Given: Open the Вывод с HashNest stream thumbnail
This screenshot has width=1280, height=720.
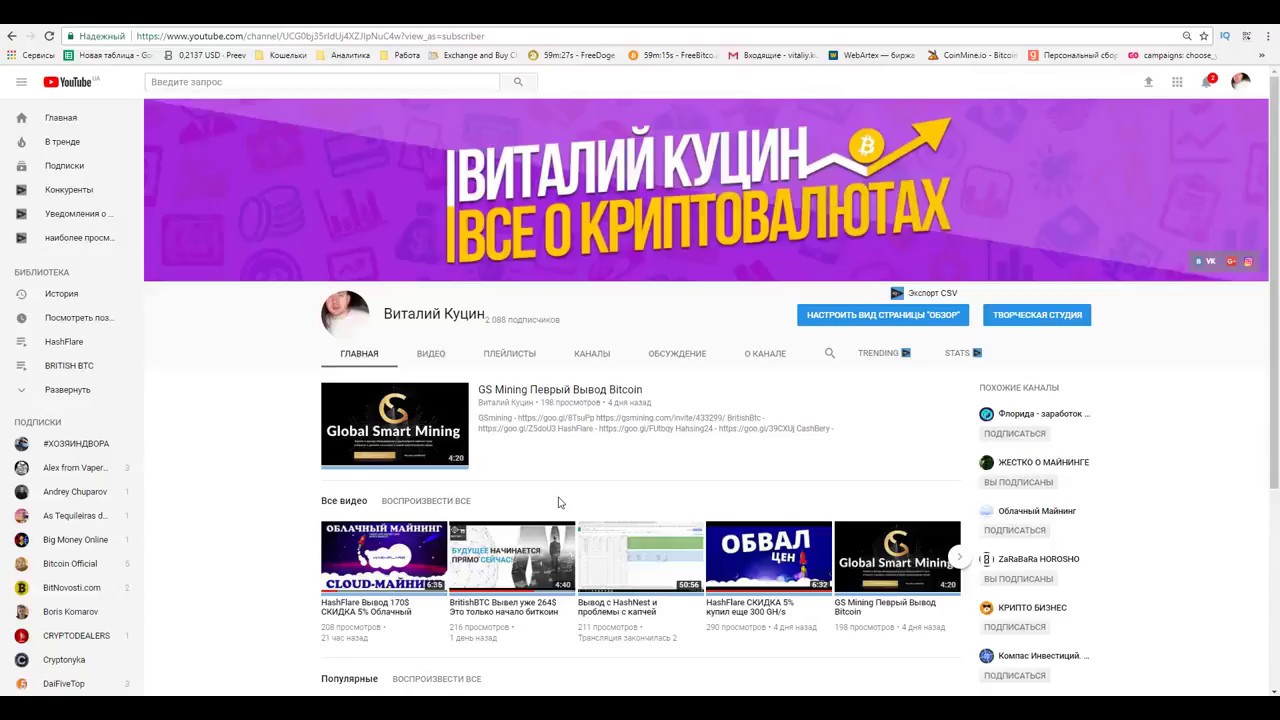Looking at the screenshot, I should click(640, 557).
